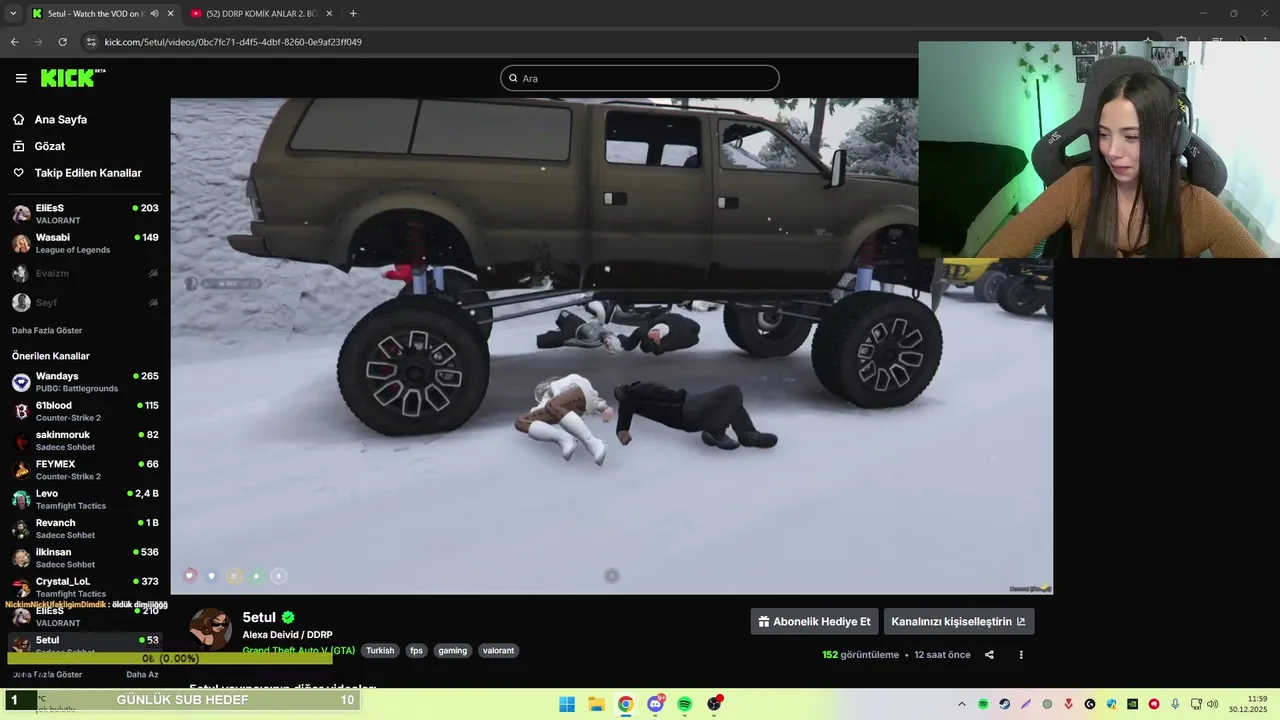Open volume control in system tray
Screen dimensions: 1280x720
(1213, 704)
